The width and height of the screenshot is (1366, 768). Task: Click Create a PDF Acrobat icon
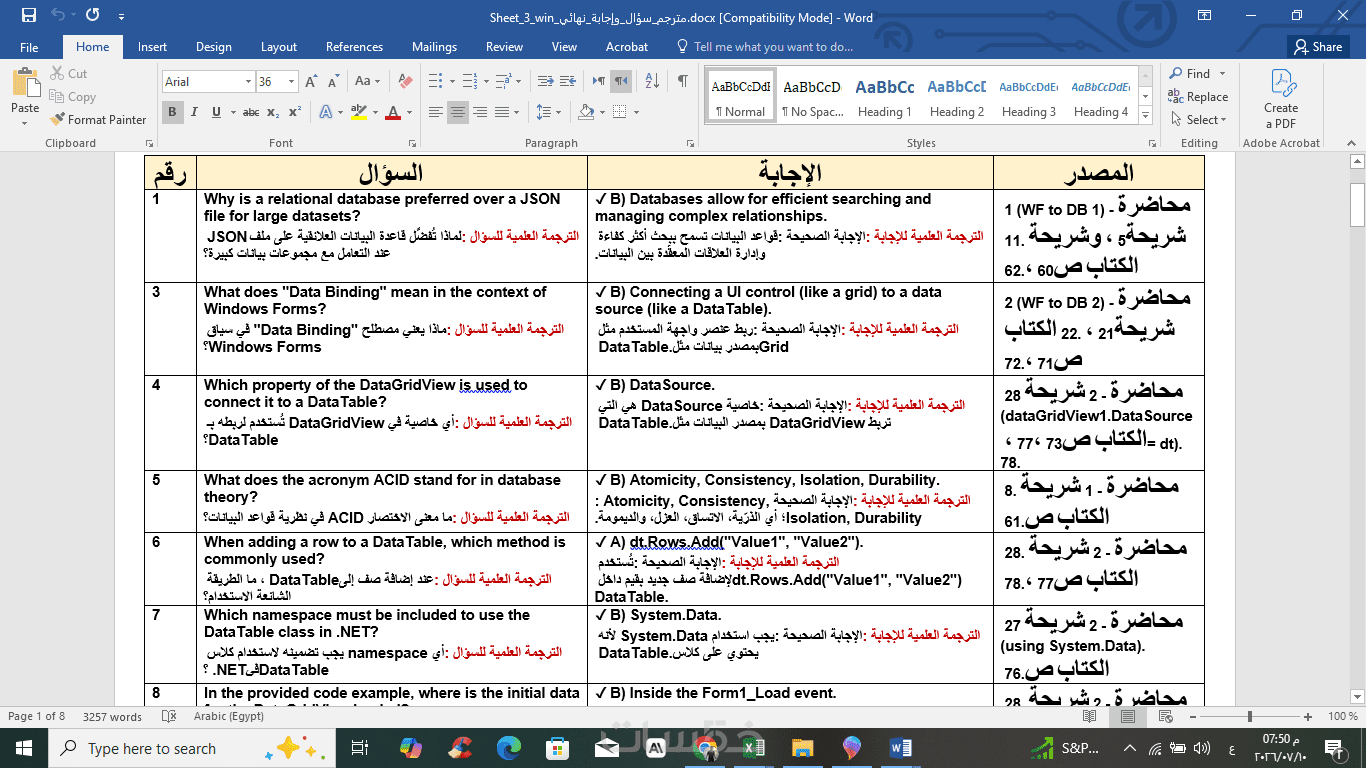[x=1281, y=98]
